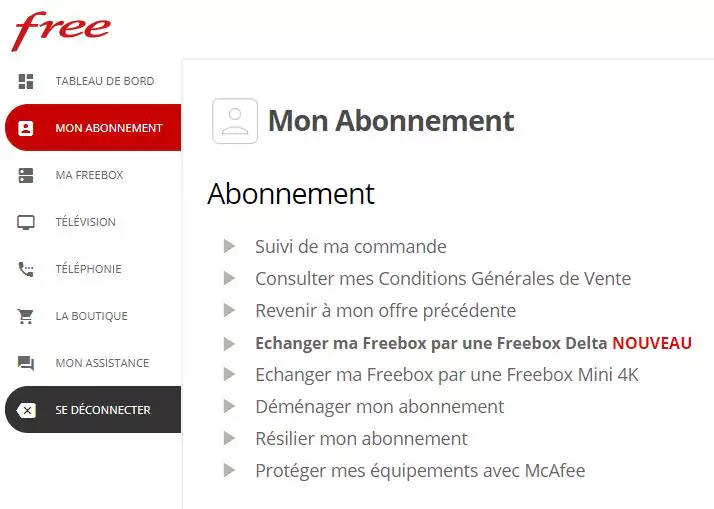
Task: Select Echanger ma Freebox par une Freebox Delta
Action: click(x=431, y=343)
